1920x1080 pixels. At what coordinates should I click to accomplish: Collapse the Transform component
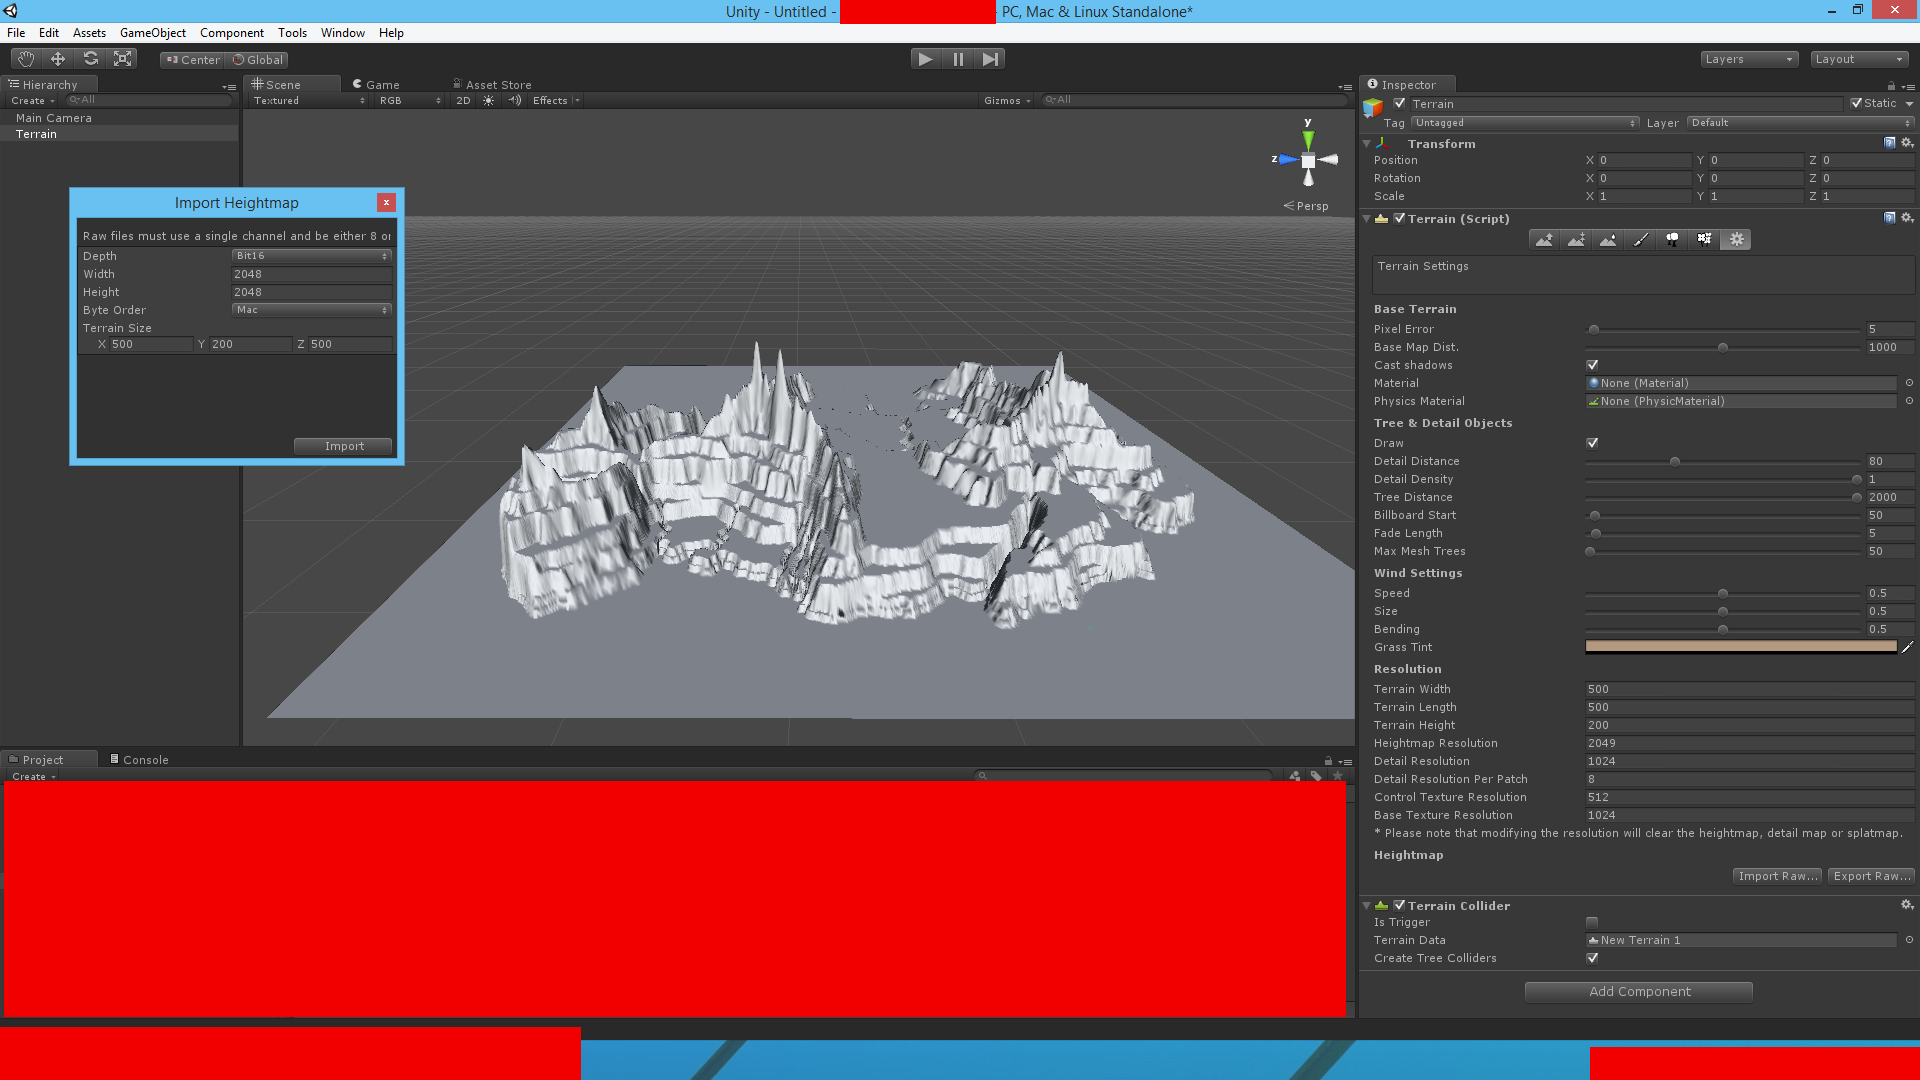click(1367, 144)
